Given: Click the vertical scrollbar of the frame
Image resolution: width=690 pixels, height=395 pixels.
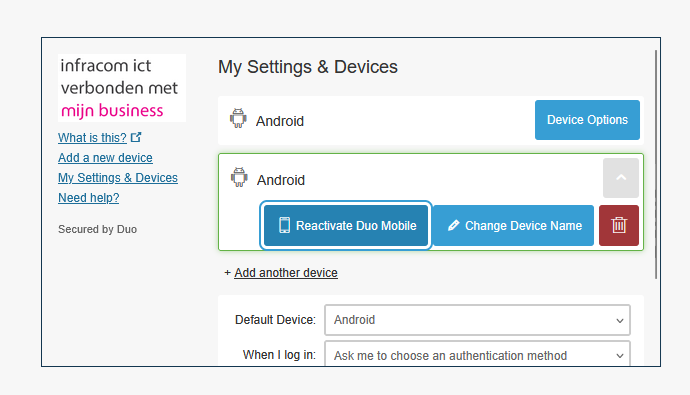Looking at the screenshot, I should point(656,165).
